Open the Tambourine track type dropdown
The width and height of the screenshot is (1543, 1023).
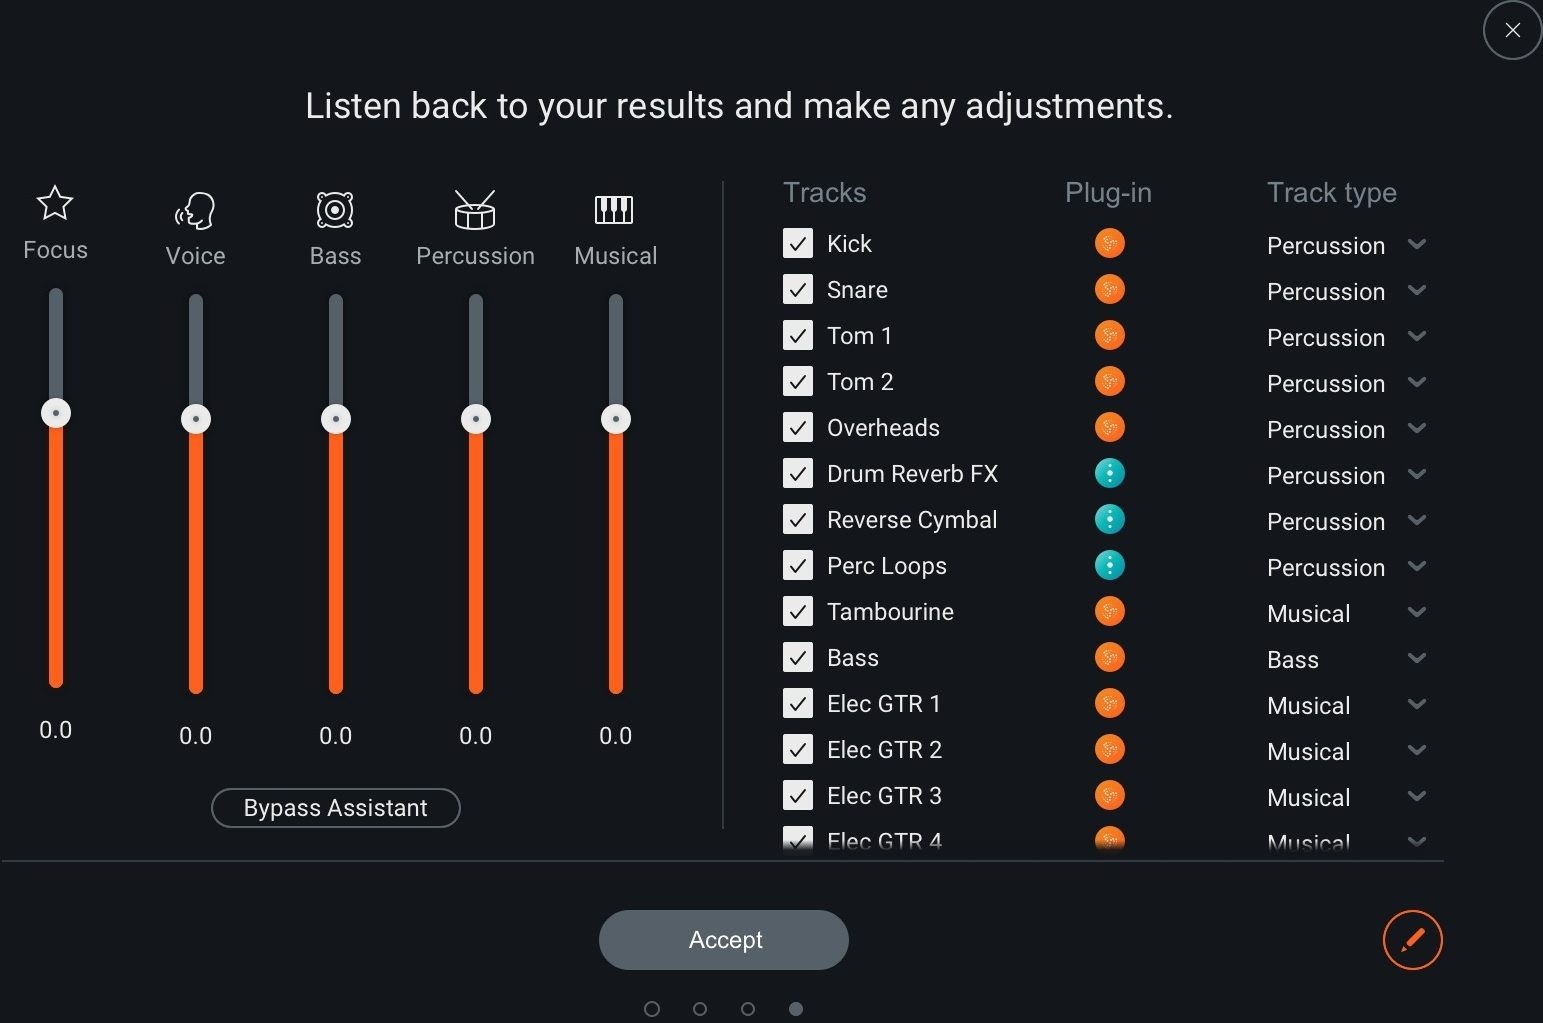coord(1346,613)
